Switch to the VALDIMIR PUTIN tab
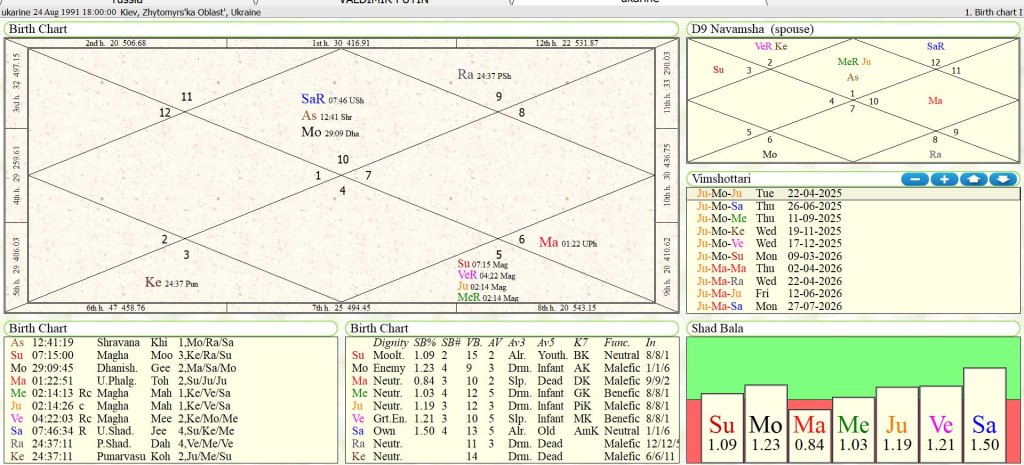Image resolution: width=1024 pixels, height=465 pixels. pyautogui.click(x=385, y=3)
